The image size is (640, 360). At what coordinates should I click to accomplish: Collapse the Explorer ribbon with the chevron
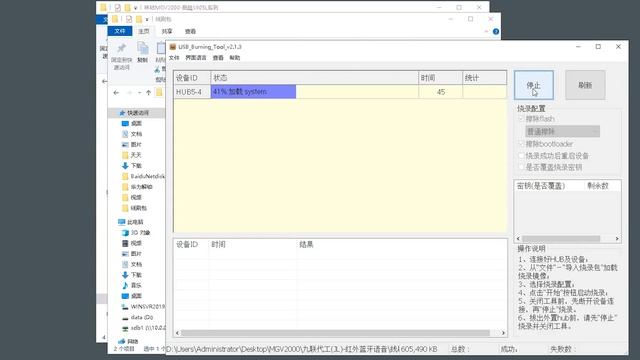pyautogui.click(x=486, y=31)
